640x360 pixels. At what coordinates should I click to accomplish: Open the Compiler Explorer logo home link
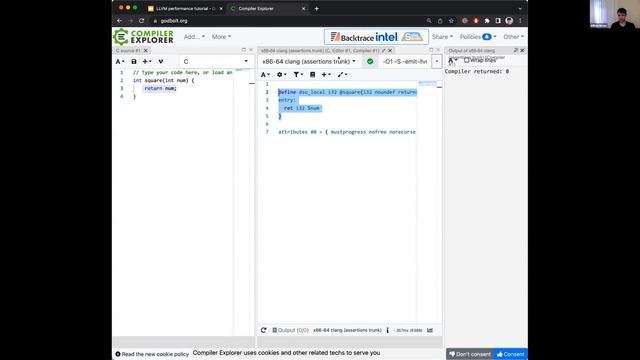(143, 37)
